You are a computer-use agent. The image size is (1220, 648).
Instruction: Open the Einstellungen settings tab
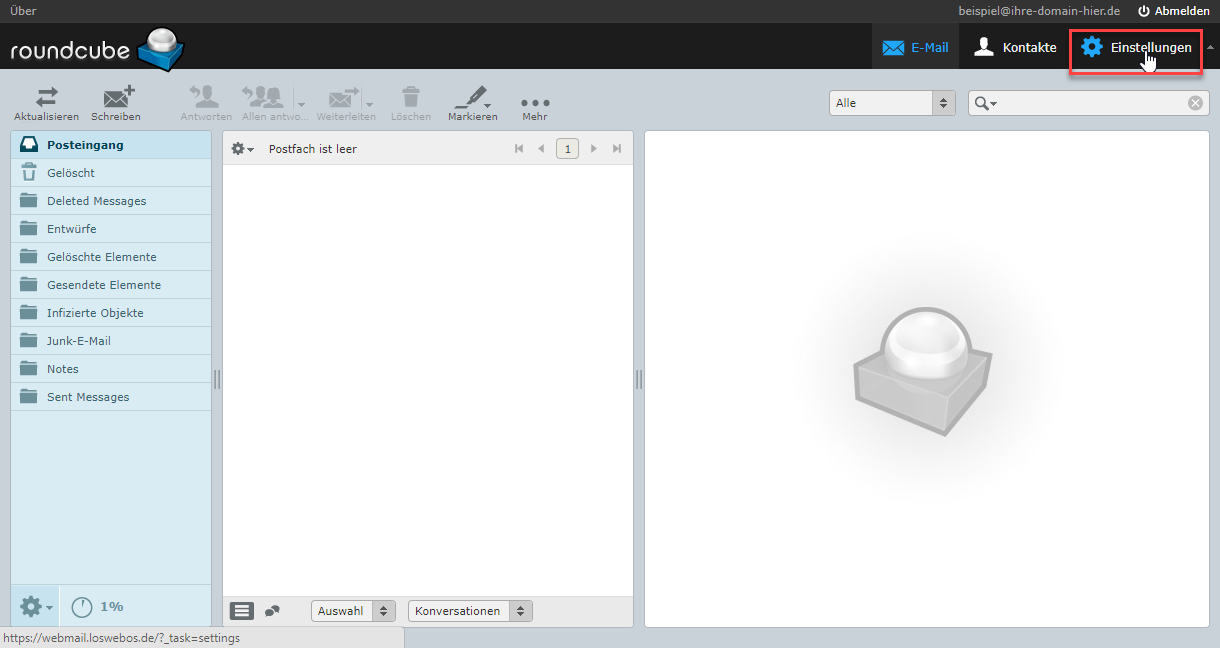[x=1136, y=47]
